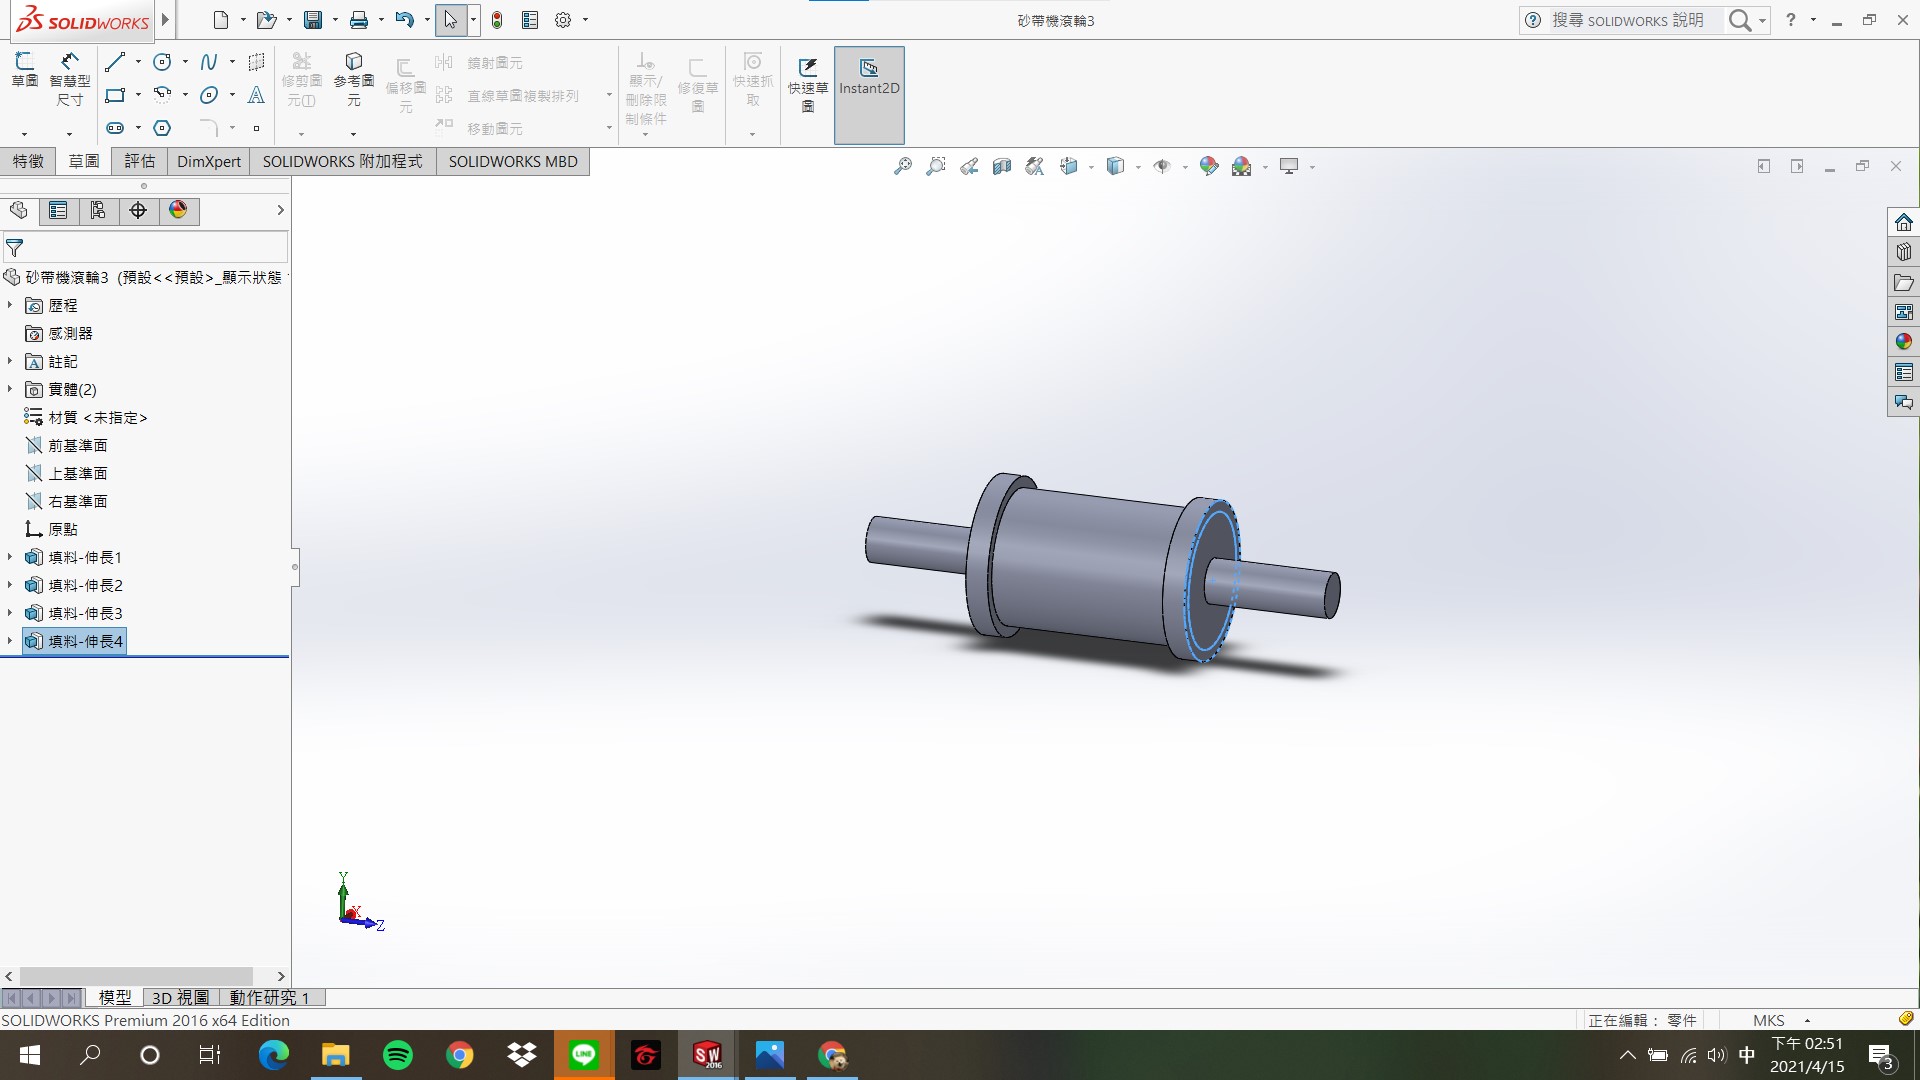Click the Save icon in the toolbar
This screenshot has height=1080, width=1920.
click(313, 20)
